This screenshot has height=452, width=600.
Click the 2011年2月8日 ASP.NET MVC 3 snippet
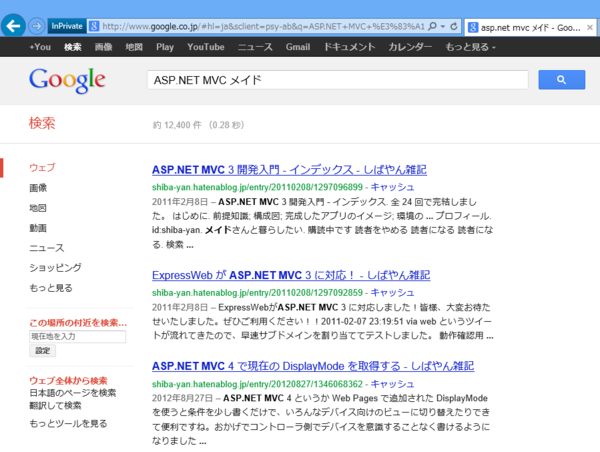click(323, 223)
